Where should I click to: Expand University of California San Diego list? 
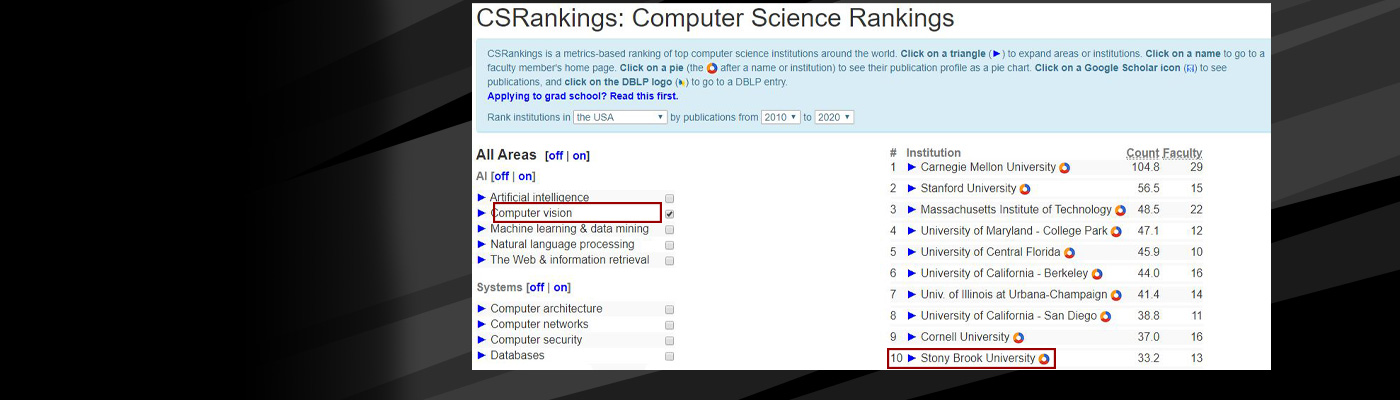pyautogui.click(x=912, y=316)
